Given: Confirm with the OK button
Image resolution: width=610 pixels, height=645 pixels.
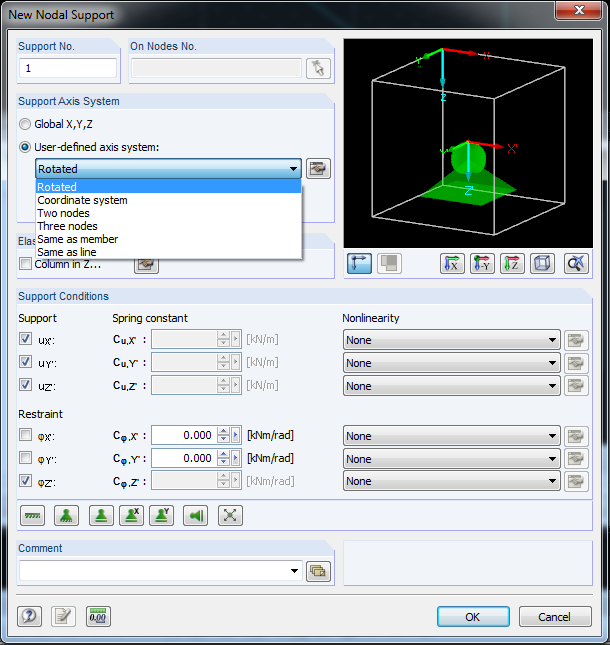Looking at the screenshot, I should pos(473,617).
